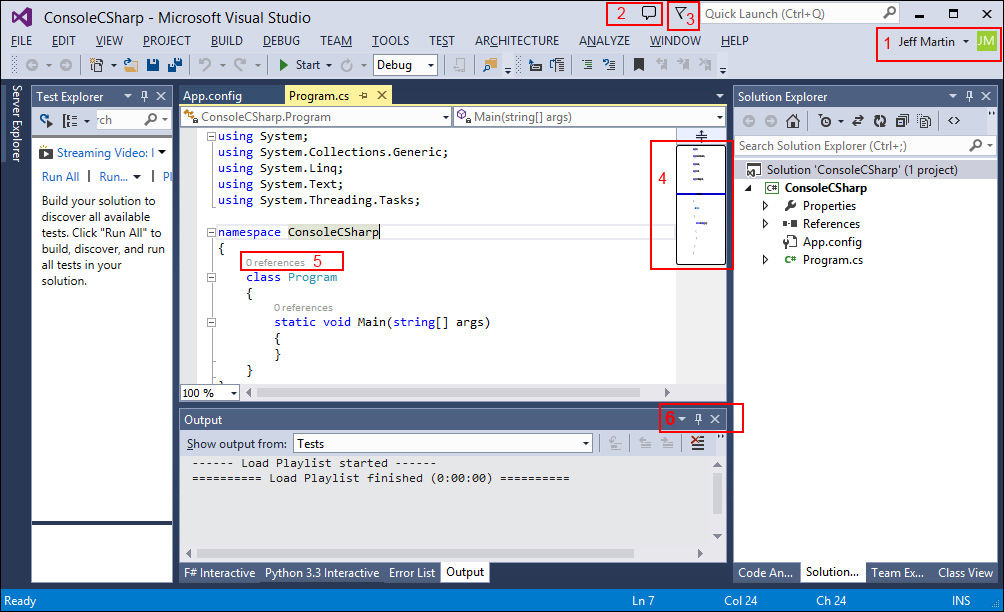Expand the Properties node in Solution Explorer
This screenshot has width=1004, height=612.
[765, 206]
